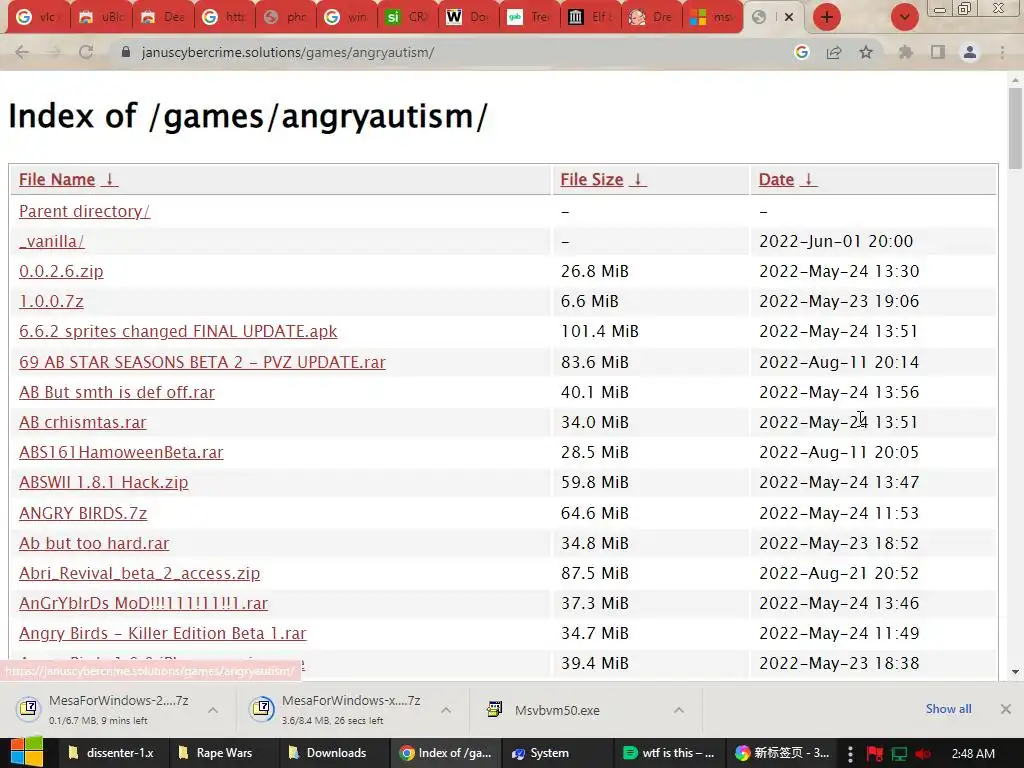Sort the listing by File Name
The width and height of the screenshot is (1024, 768).
(x=68, y=180)
